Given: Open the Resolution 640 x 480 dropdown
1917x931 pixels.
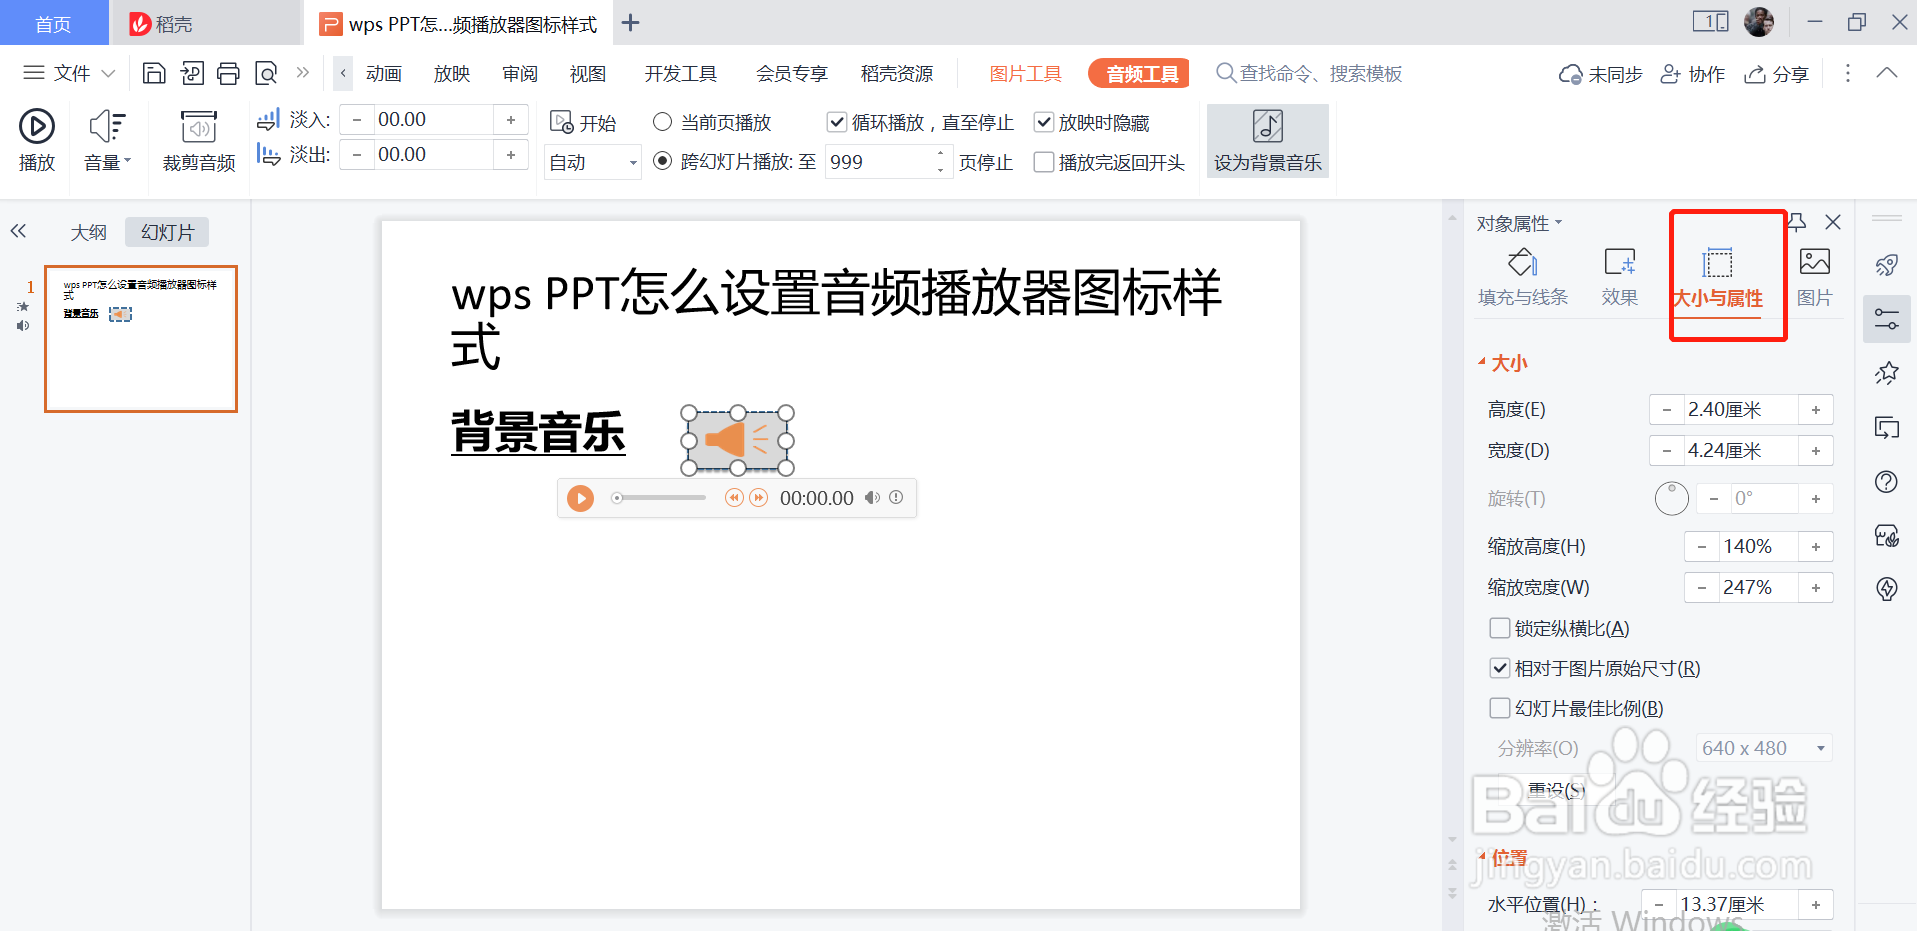Looking at the screenshot, I should coord(1764,748).
